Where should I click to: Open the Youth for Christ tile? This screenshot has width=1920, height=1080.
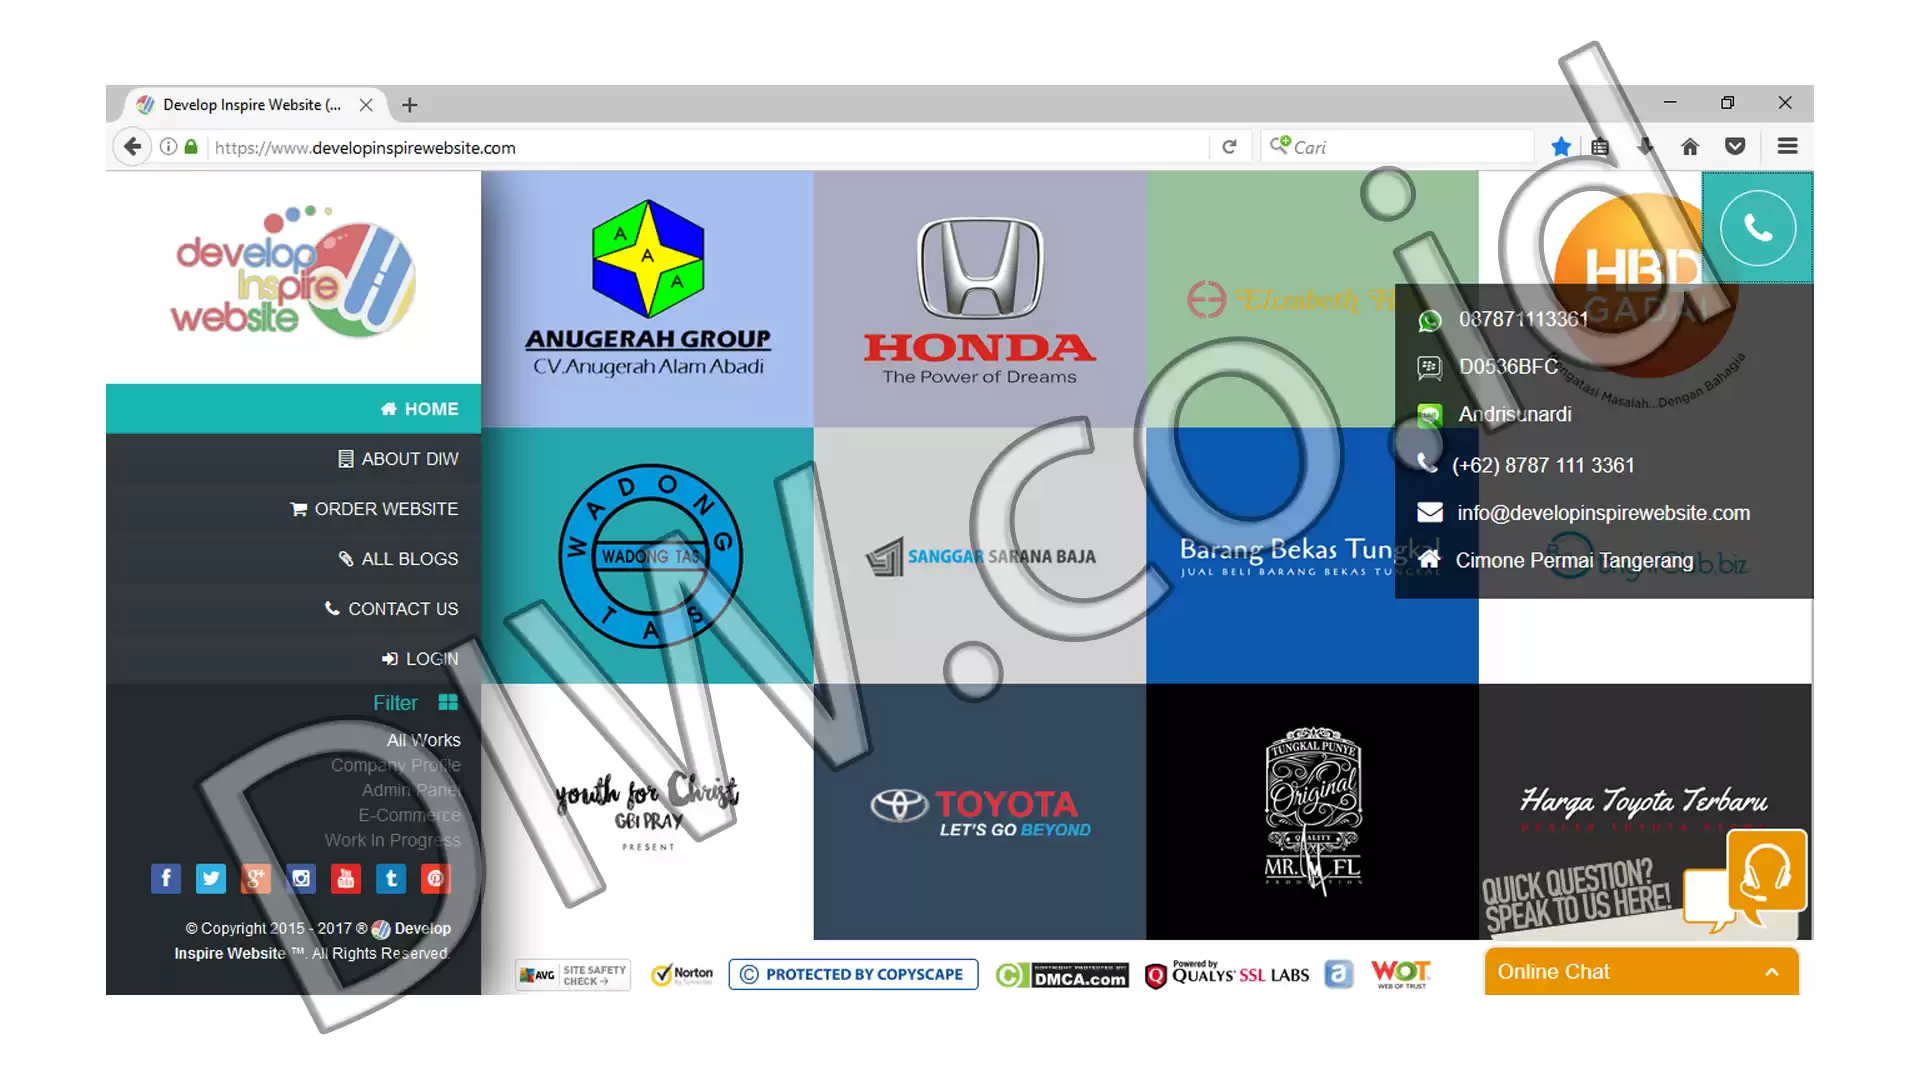tap(647, 812)
